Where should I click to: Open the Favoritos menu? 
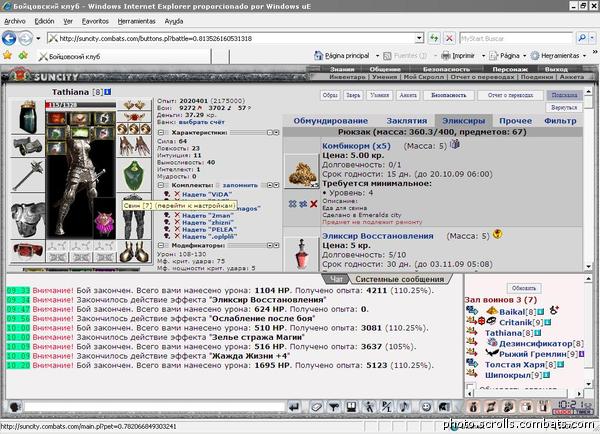[95, 21]
